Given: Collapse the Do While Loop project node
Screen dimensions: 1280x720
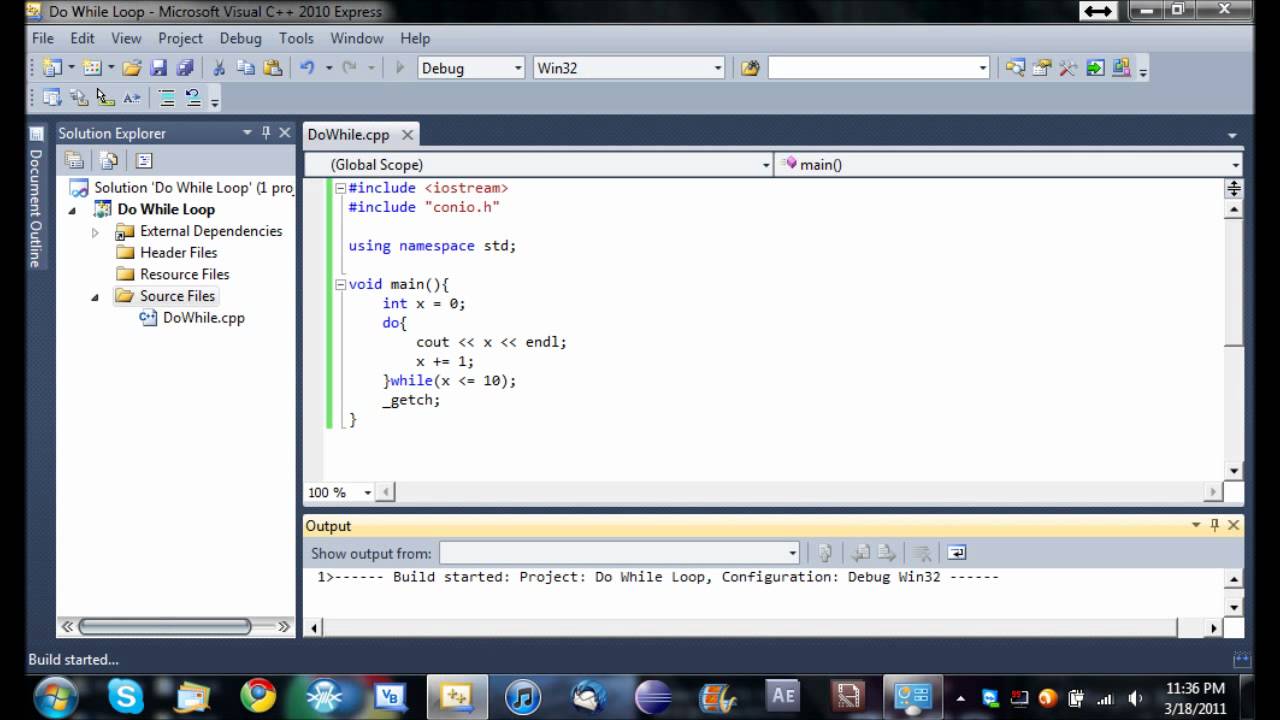Looking at the screenshot, I should pyautogui.click(x=72, y=211).
